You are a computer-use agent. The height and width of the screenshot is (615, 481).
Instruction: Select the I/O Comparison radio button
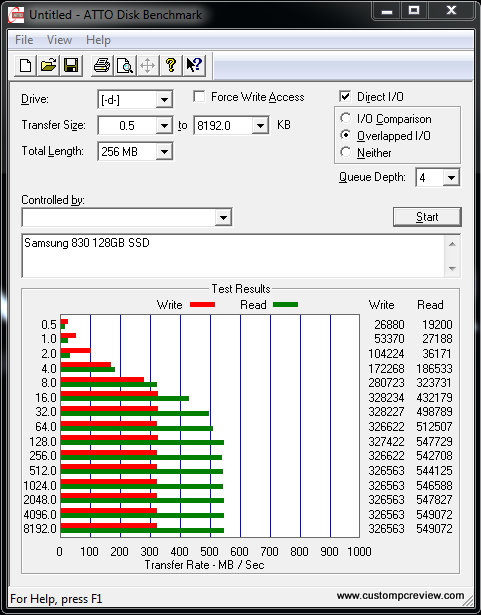pyautogui.click(x=346, y=118)
